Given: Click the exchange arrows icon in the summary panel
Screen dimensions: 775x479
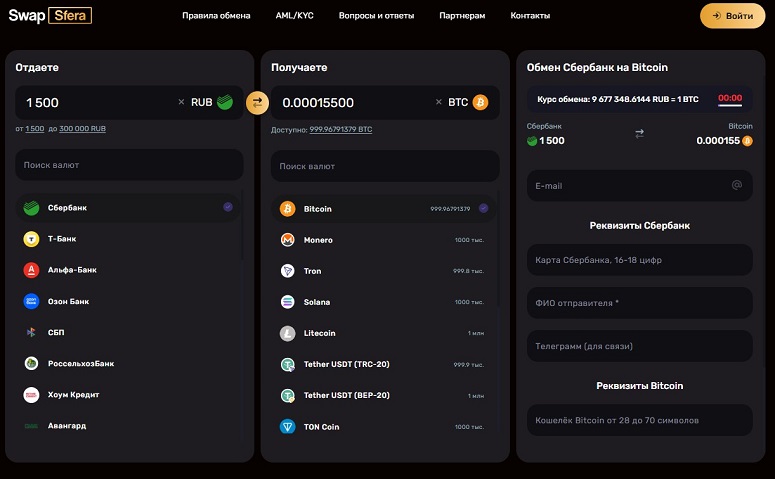Looking at the screenshot, I should [640, 133].
